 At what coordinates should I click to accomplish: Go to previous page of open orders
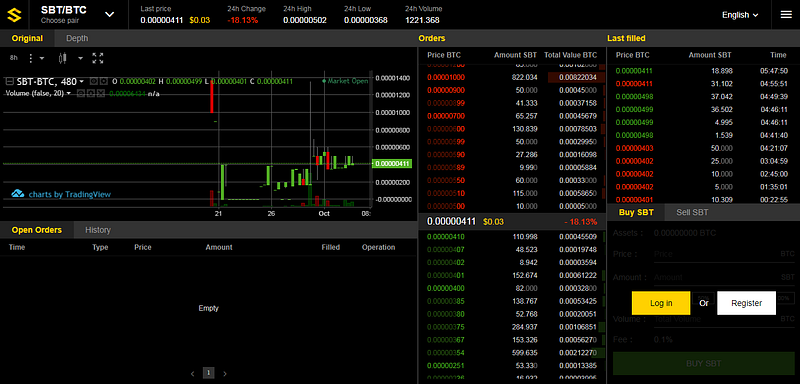pos(193,374)
